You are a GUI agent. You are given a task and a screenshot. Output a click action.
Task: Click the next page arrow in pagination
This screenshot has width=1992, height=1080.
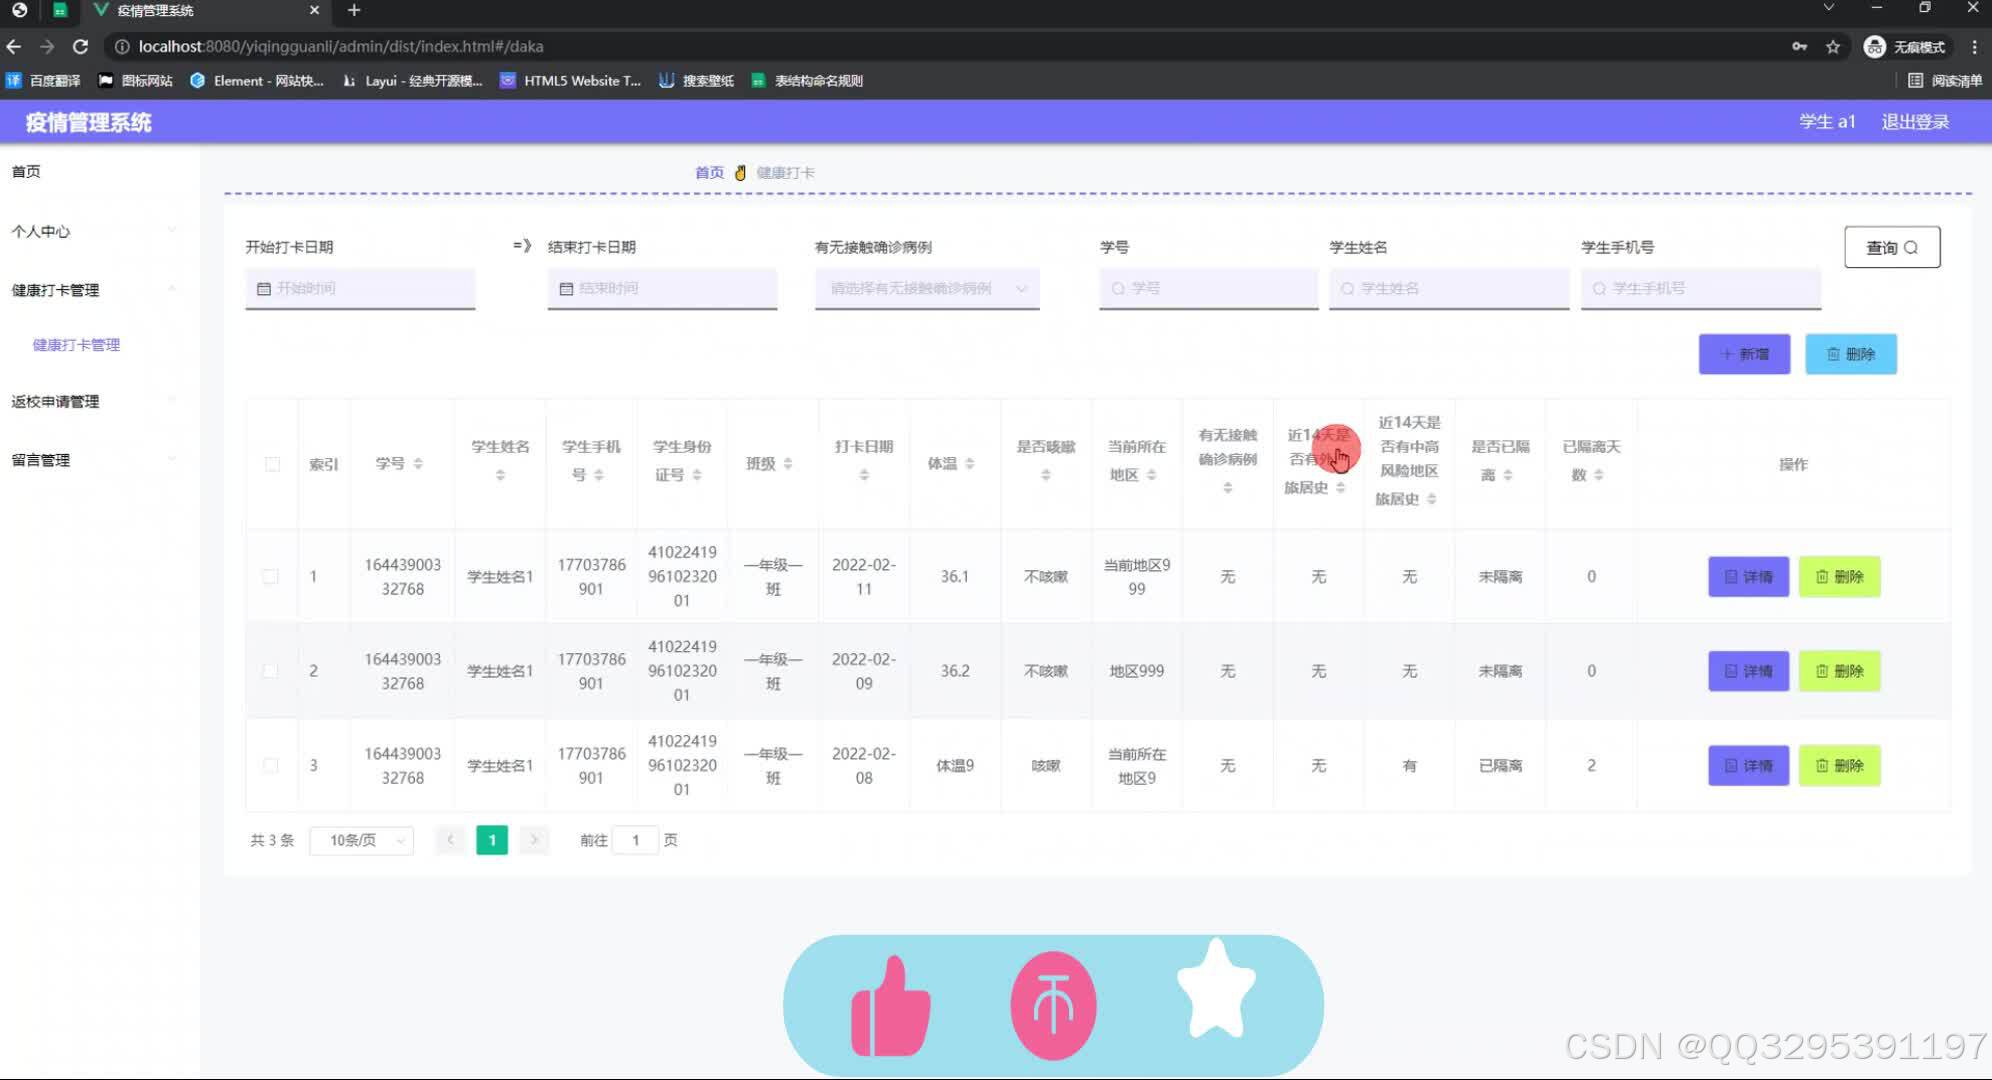click(x=534, y=840)
